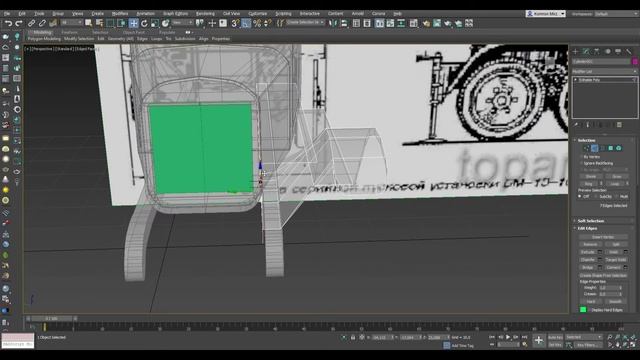Open the Modifier List dropdown
Viewport: 640px width, 360px height.
[x=604, y=71]
